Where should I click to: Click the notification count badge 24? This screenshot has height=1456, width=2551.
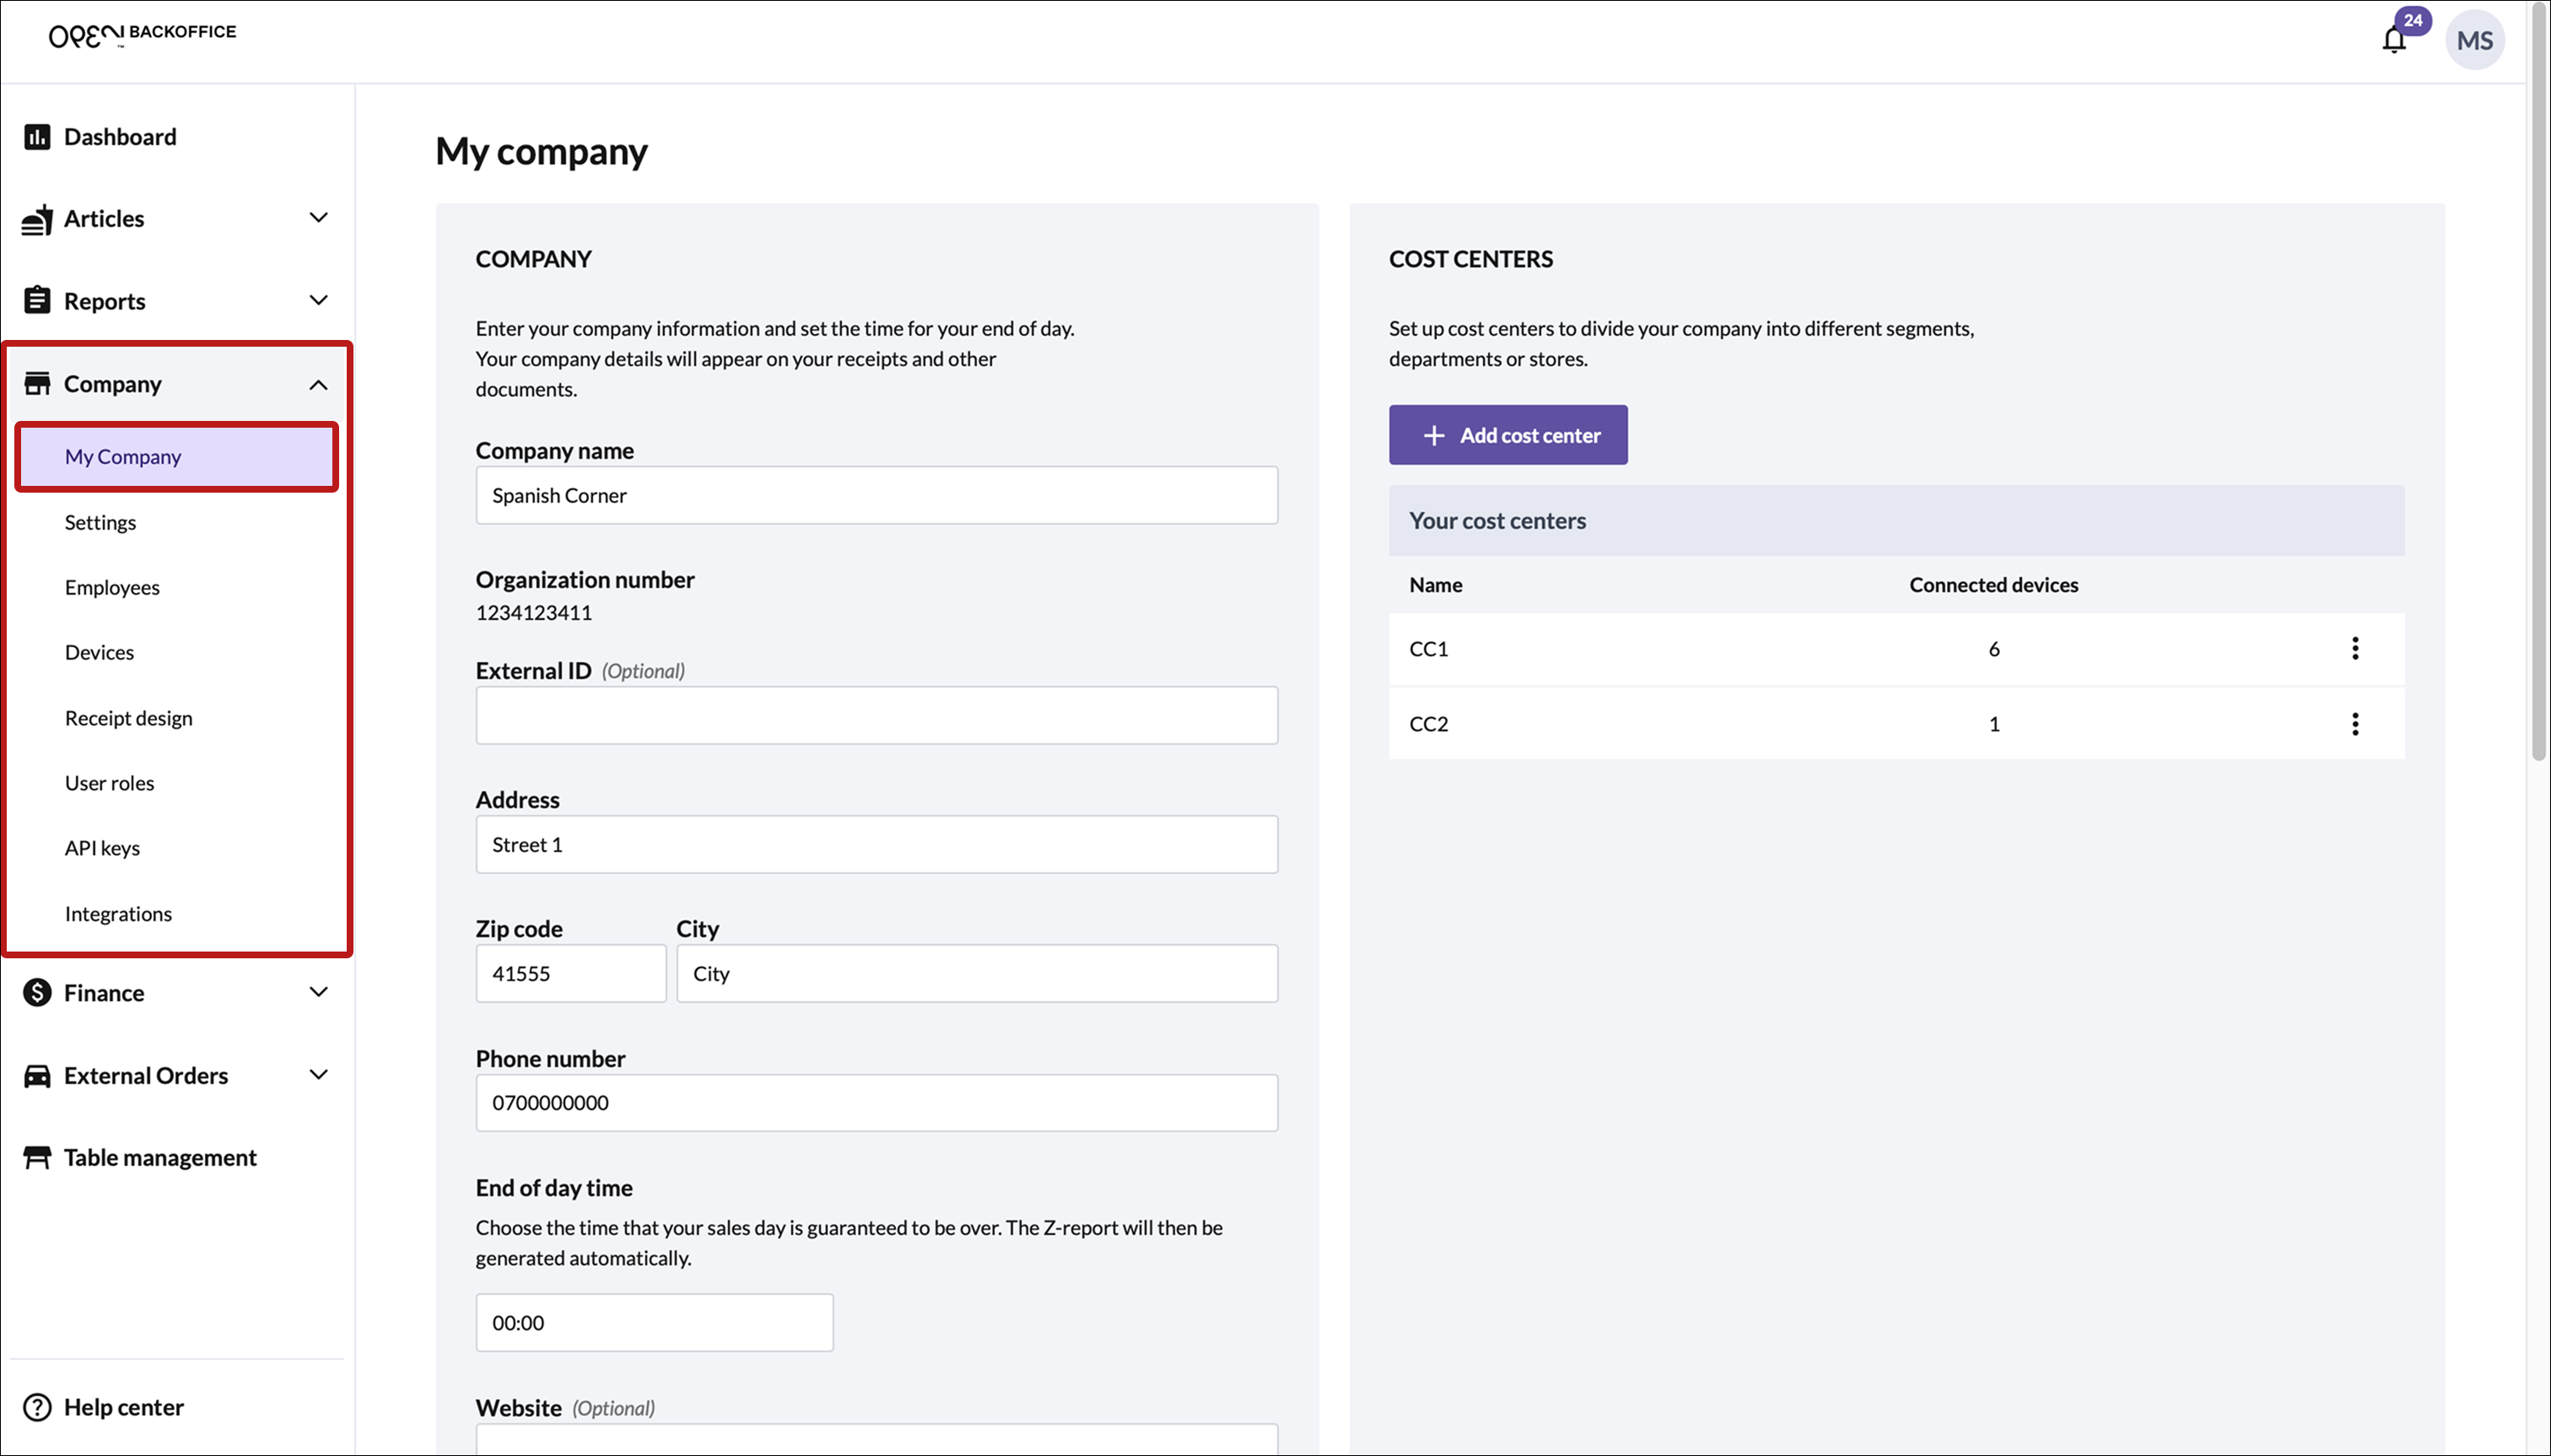[2413, 20]
